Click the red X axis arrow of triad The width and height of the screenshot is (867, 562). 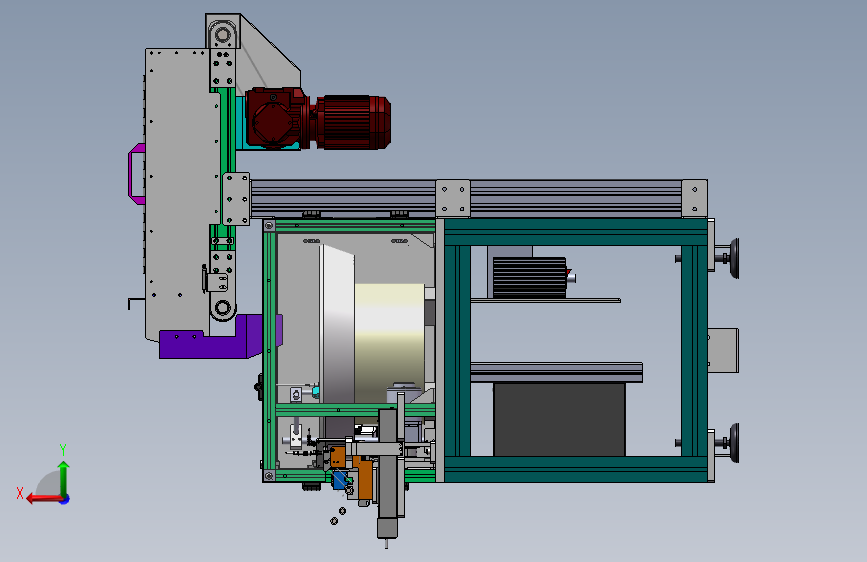coord(44,499)
